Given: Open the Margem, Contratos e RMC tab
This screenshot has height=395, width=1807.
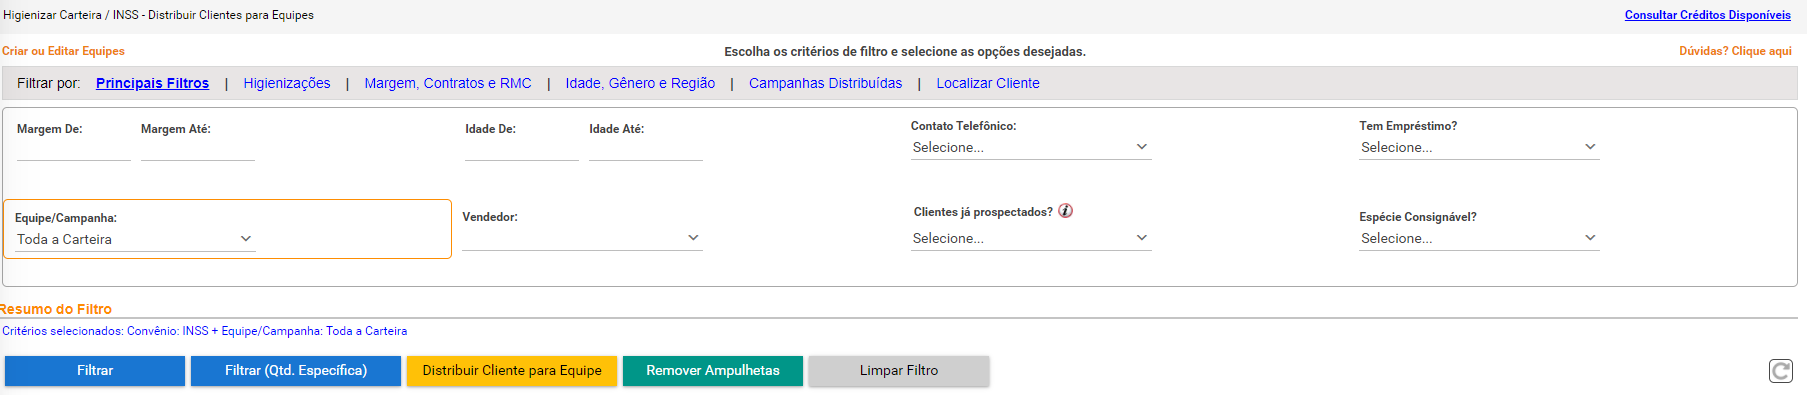Looking at the screenshot, I should [x=448, y=83].
